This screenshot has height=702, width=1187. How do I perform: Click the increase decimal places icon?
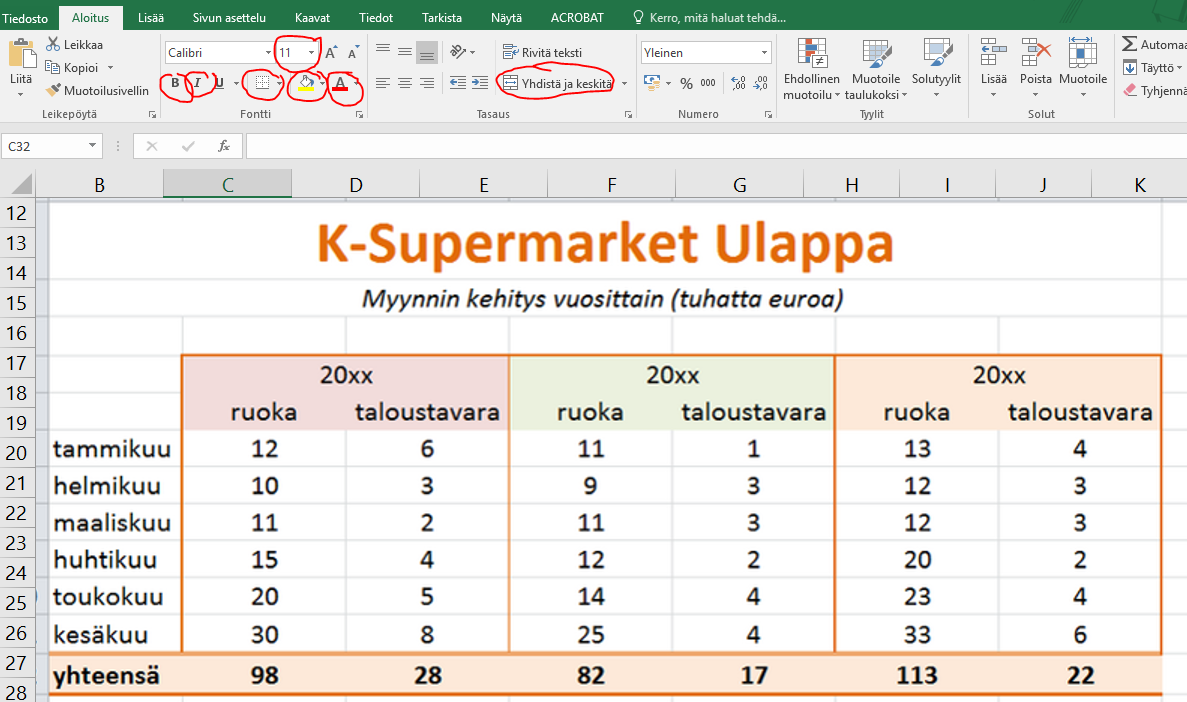[x=739, y=83]
